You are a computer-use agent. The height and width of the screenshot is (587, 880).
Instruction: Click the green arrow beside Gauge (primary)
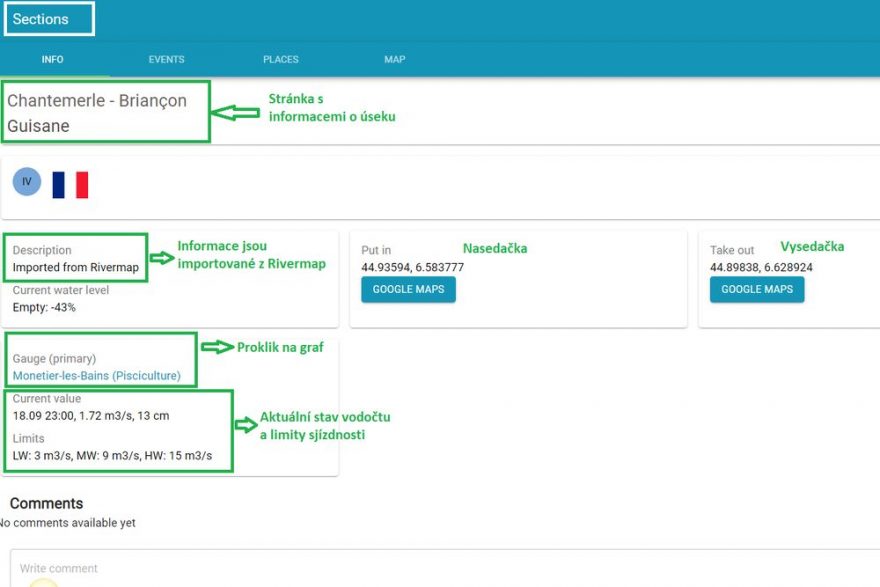coord(217,347)
